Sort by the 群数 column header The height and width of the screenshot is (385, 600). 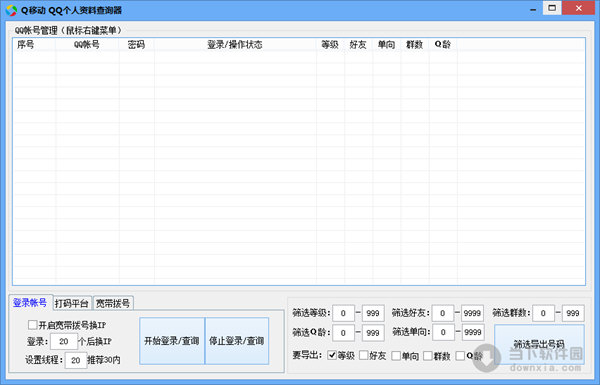coord(415,45)
